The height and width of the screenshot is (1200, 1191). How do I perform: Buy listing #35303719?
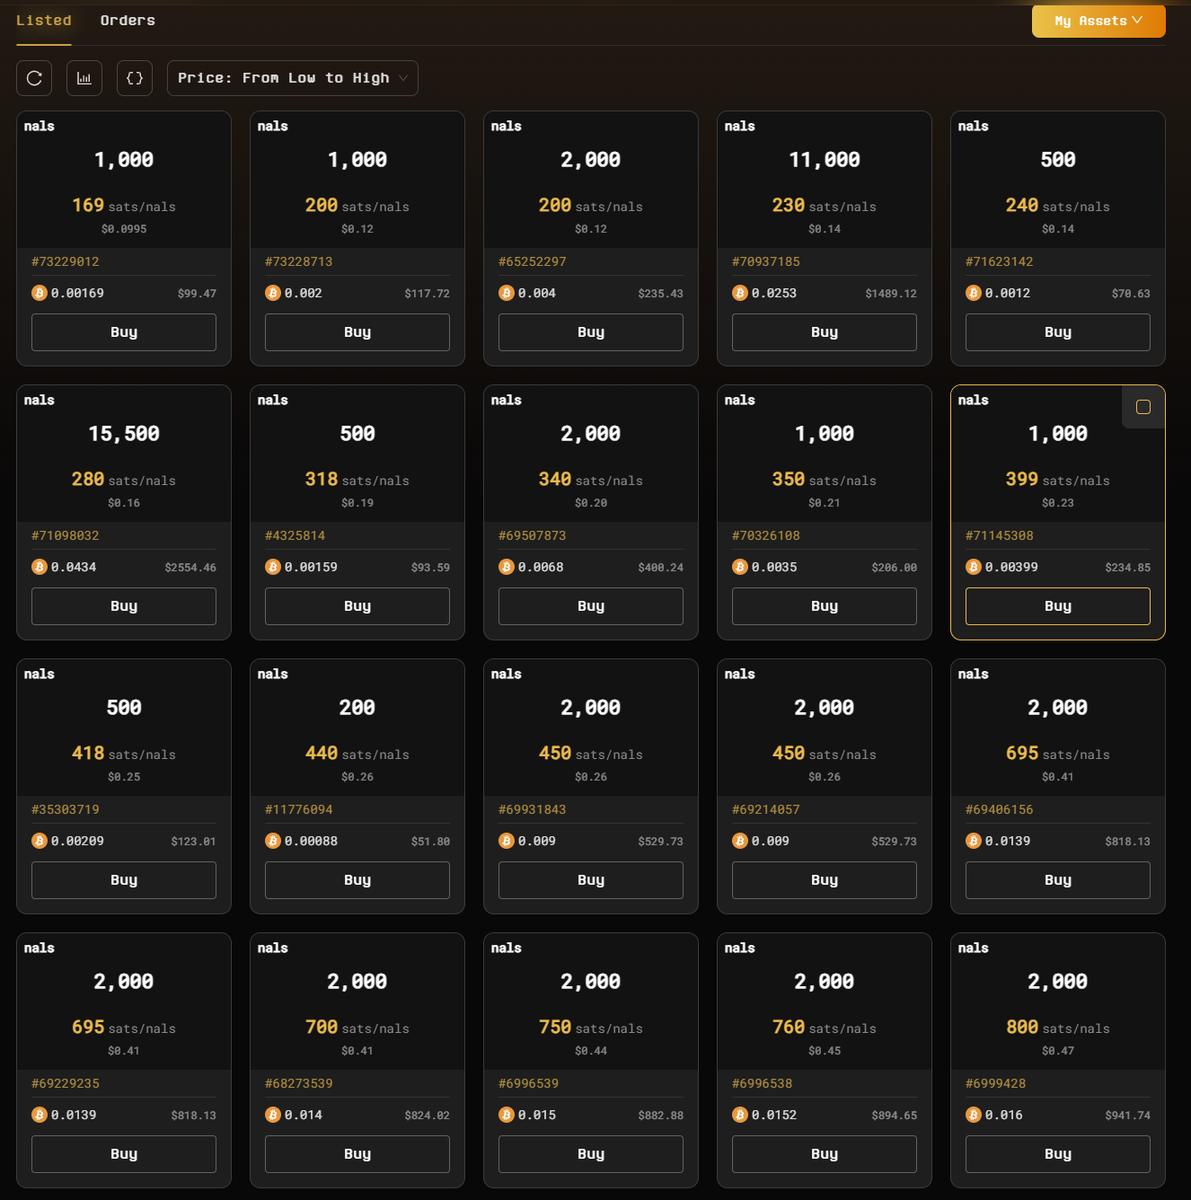tap(124, 880)
